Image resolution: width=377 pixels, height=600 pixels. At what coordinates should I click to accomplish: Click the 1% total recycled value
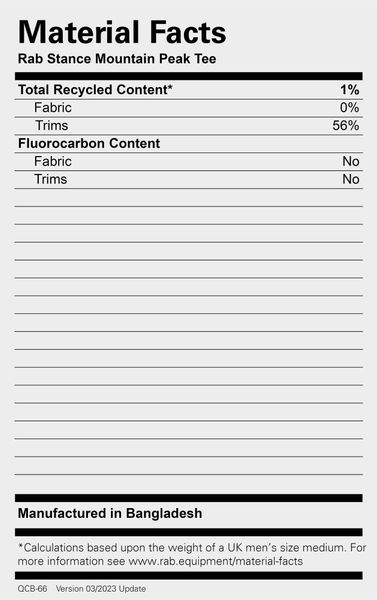(350, 90)
